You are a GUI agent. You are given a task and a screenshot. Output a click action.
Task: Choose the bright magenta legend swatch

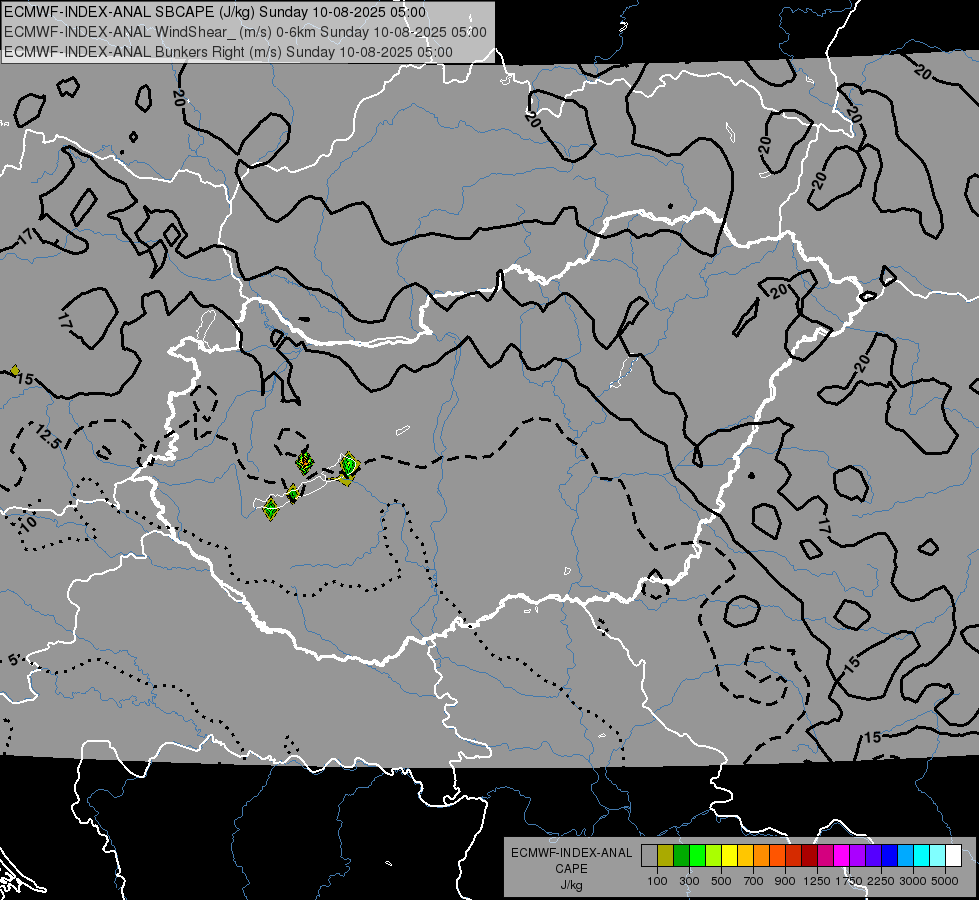point(842,856)
